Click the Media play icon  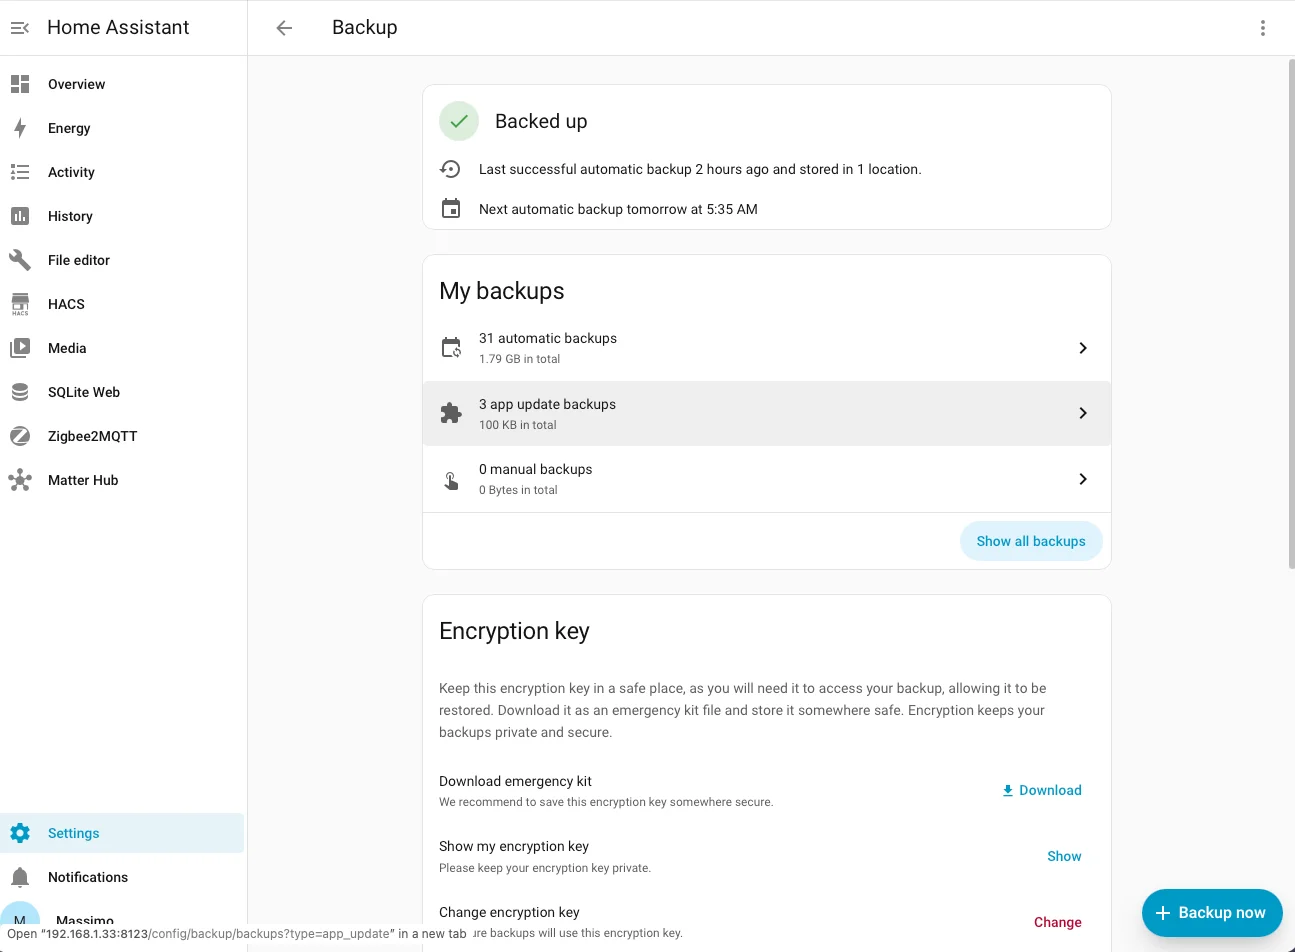click(x=20, y=348)
